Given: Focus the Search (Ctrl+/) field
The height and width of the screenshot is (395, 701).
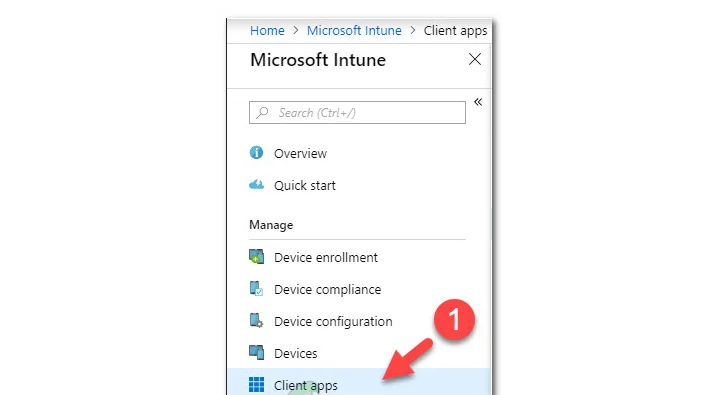Looking at the screenshot, I should point(357,113).
